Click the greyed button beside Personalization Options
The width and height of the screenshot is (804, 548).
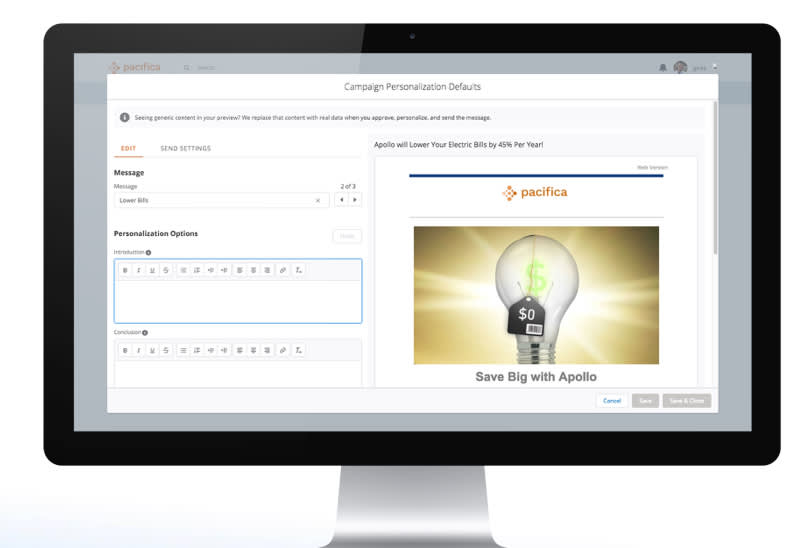pos(347,236)
